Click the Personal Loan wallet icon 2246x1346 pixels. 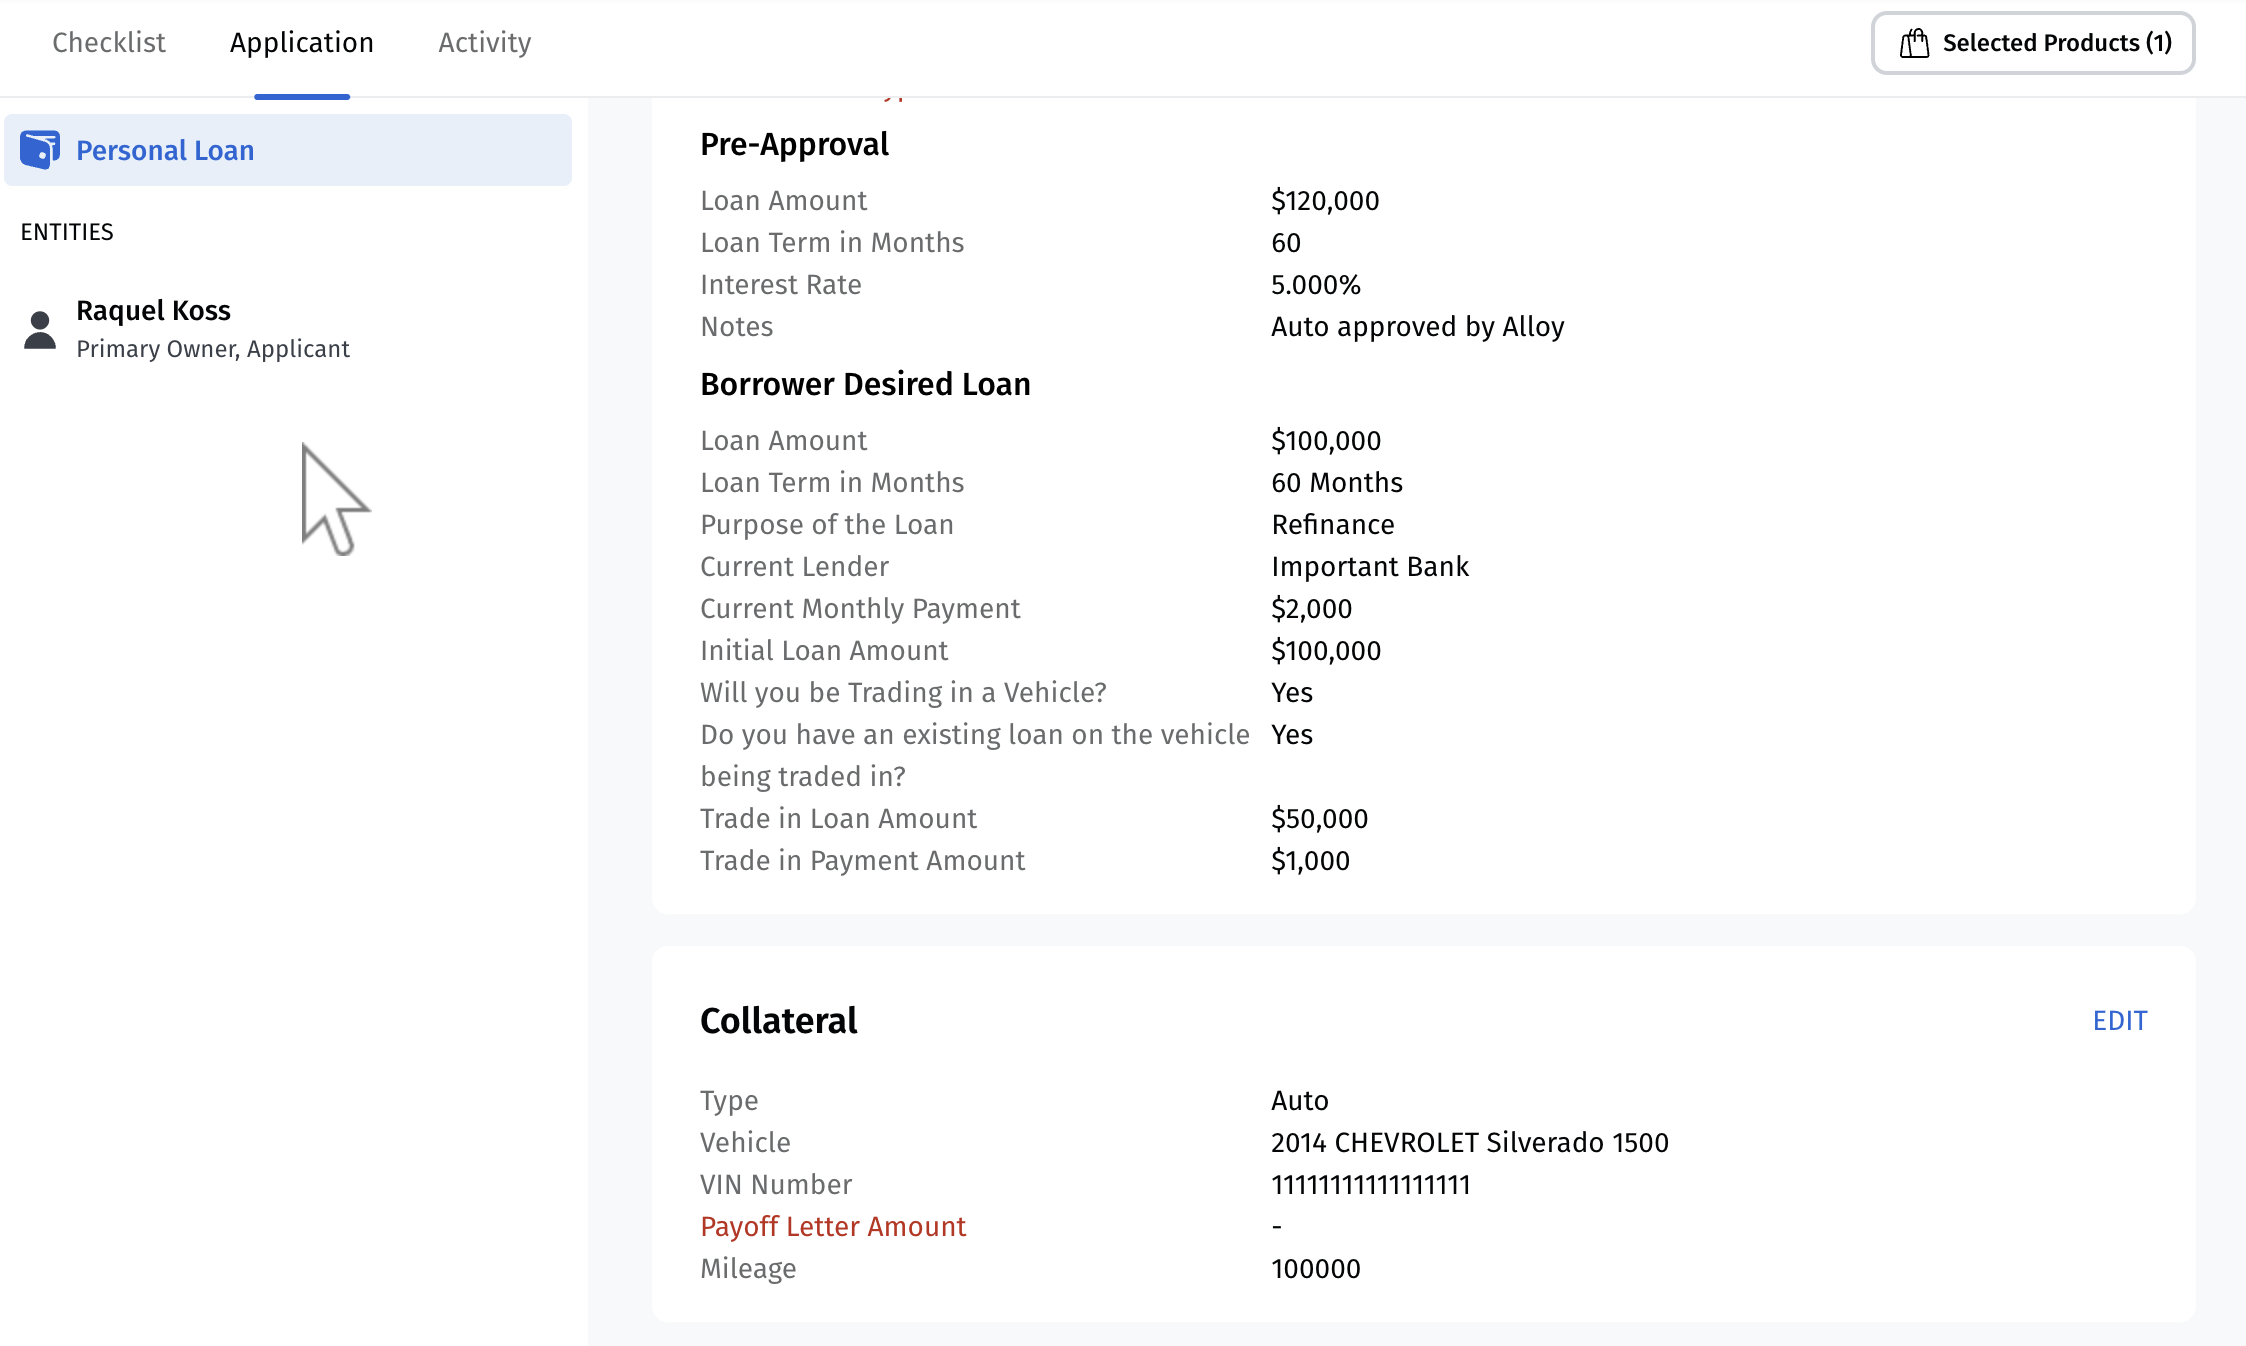tap(40, 150)
